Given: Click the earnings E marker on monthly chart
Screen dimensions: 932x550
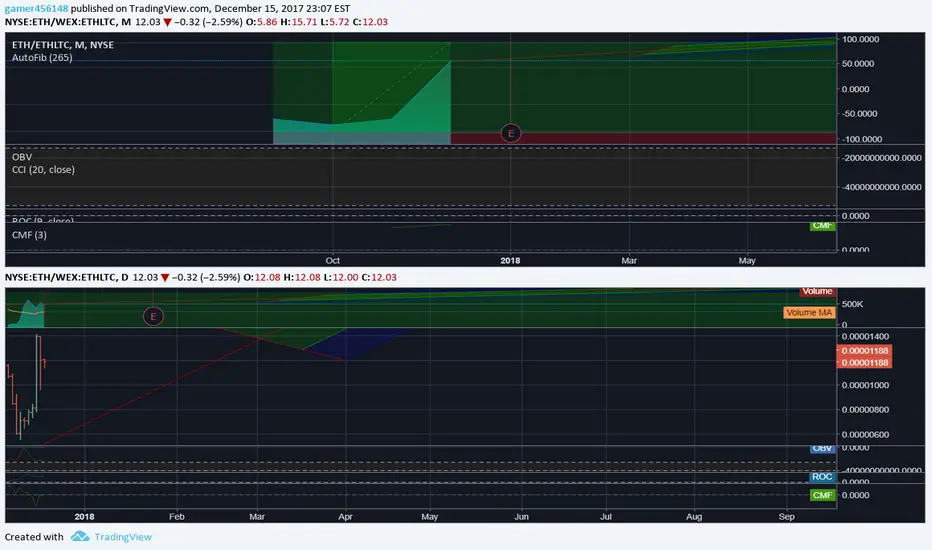Looking at the screenshot, I should [511, 133].
